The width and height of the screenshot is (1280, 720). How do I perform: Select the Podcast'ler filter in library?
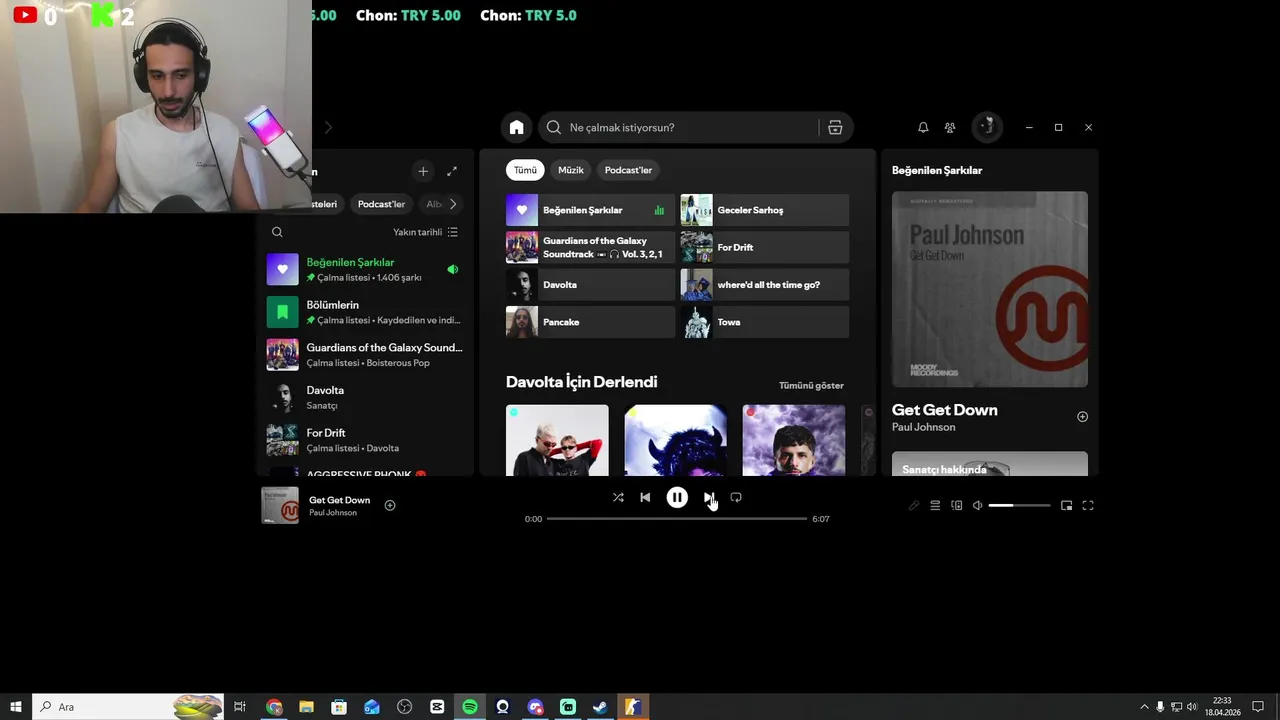point(381,204)
